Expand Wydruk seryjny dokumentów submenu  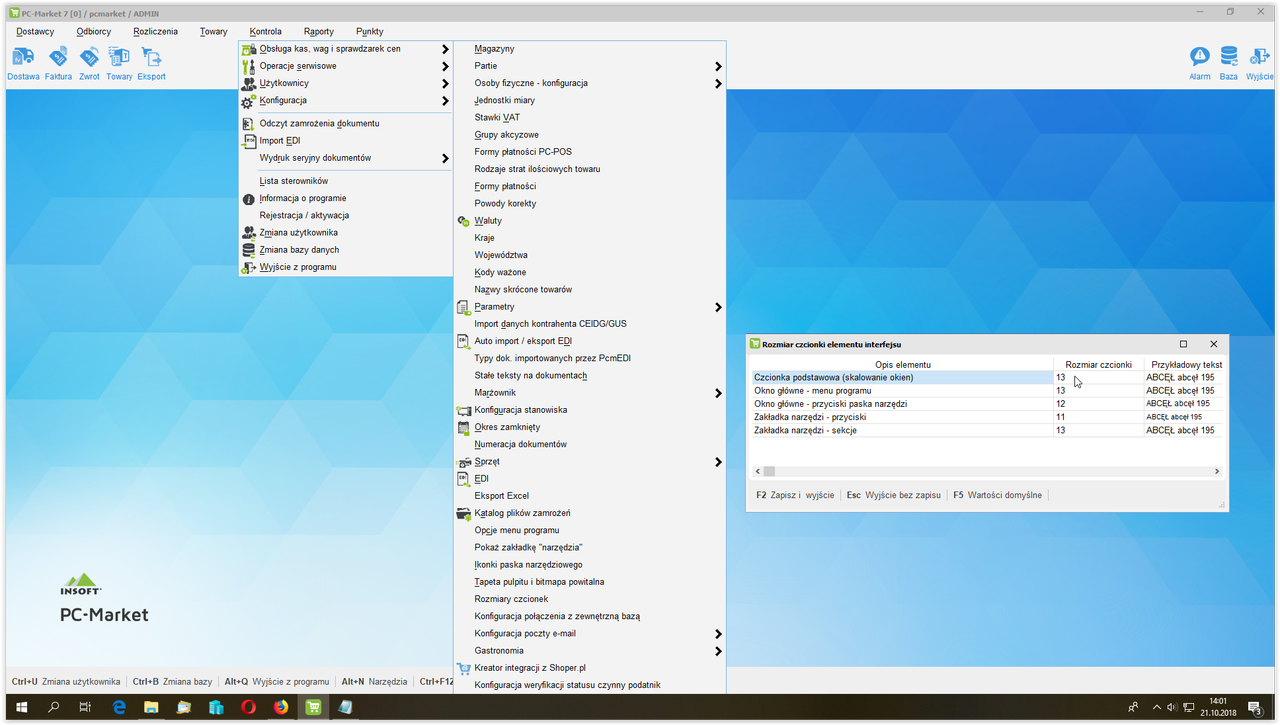pyautogui.click(x=345, y=158)
